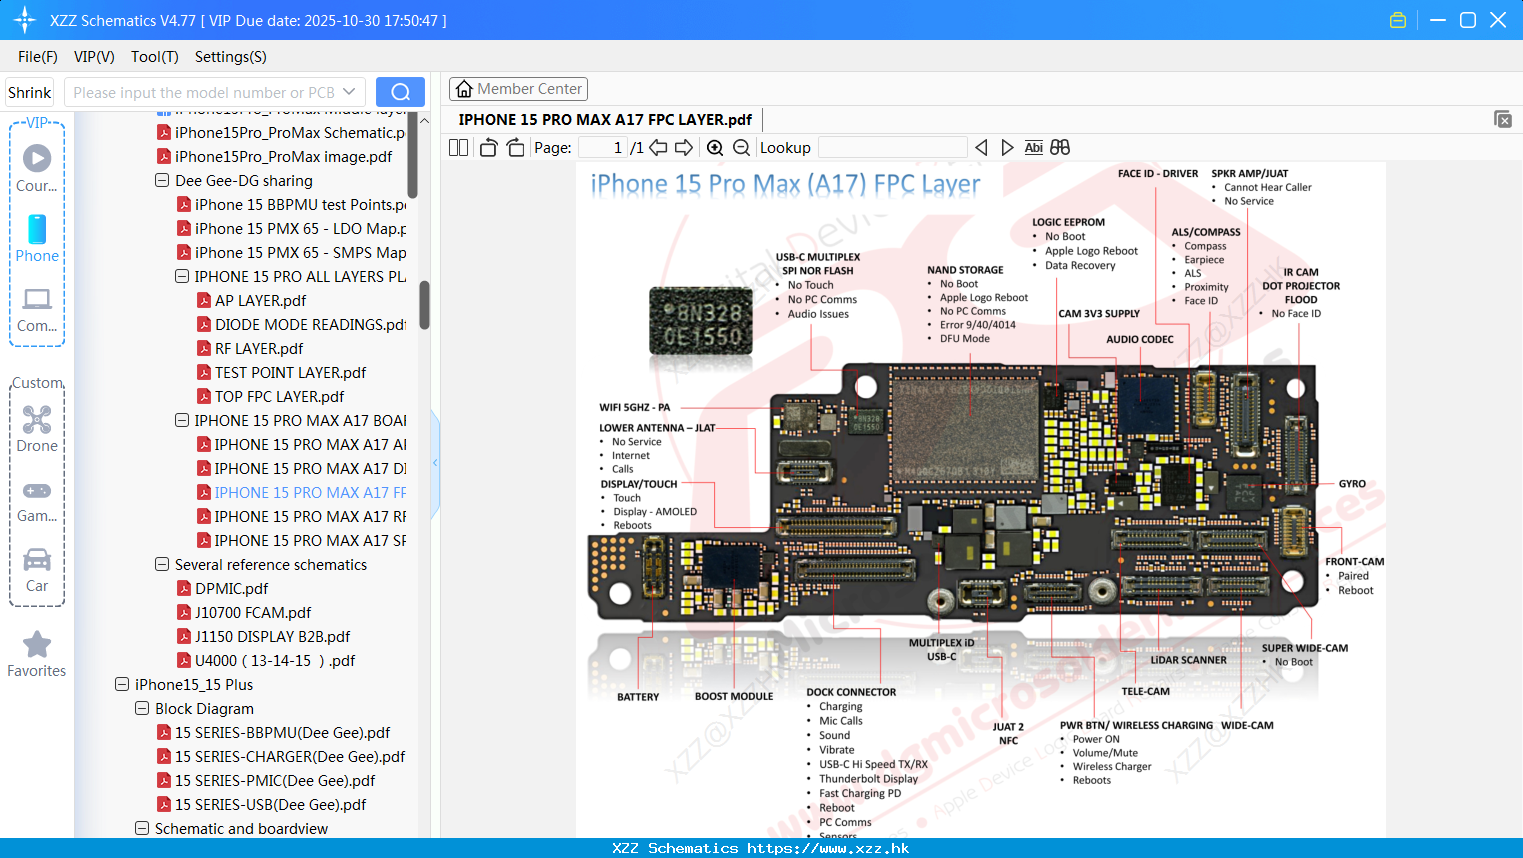Click the XZZ Schematics logo icon
Viewport: 1523px width, 858px height.
coord(24,20)
